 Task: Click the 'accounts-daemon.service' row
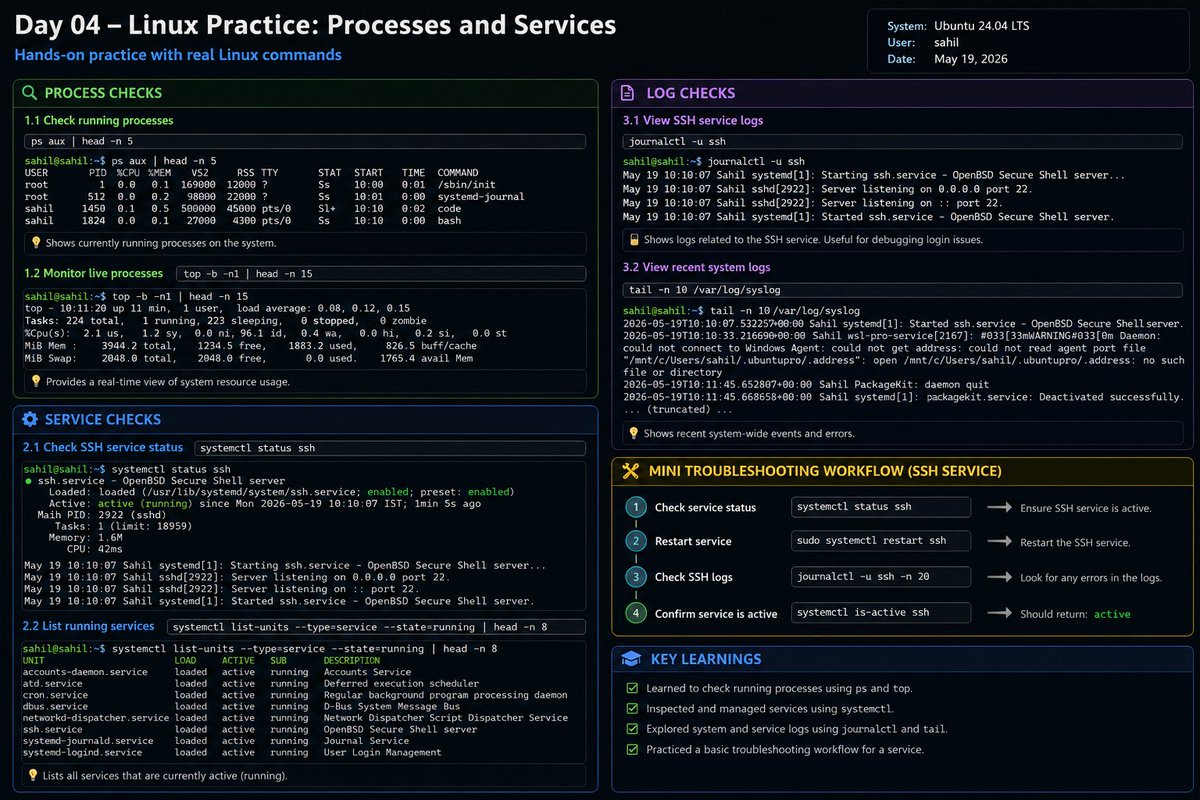point(217,672)
